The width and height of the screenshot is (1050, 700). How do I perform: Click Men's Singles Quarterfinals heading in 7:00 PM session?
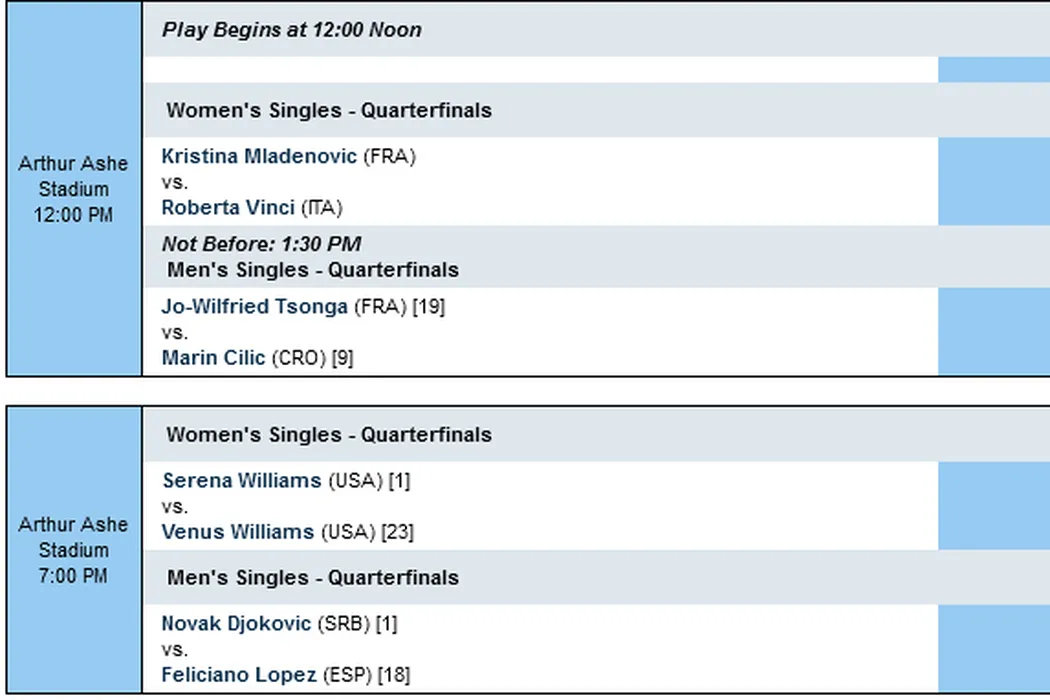click(313, 578)
